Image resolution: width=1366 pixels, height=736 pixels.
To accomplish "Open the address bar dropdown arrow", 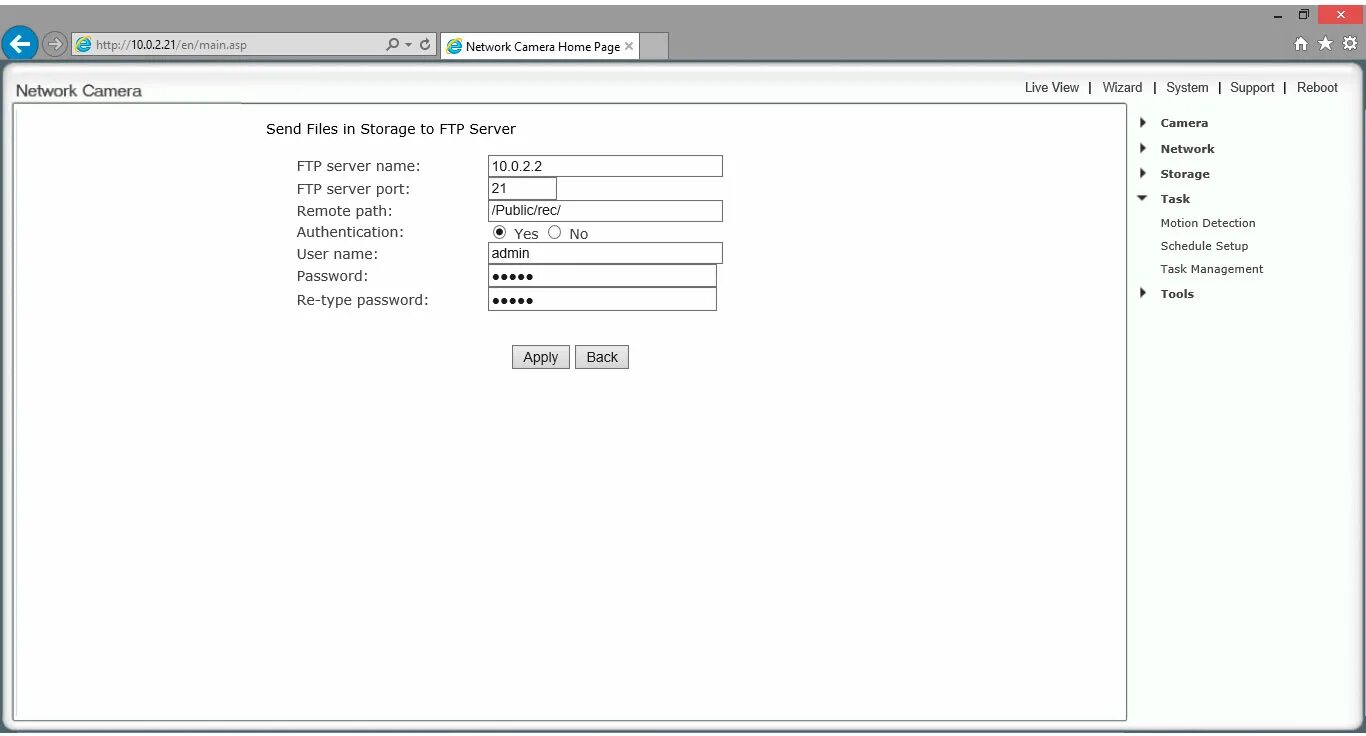I will [408, 45].
